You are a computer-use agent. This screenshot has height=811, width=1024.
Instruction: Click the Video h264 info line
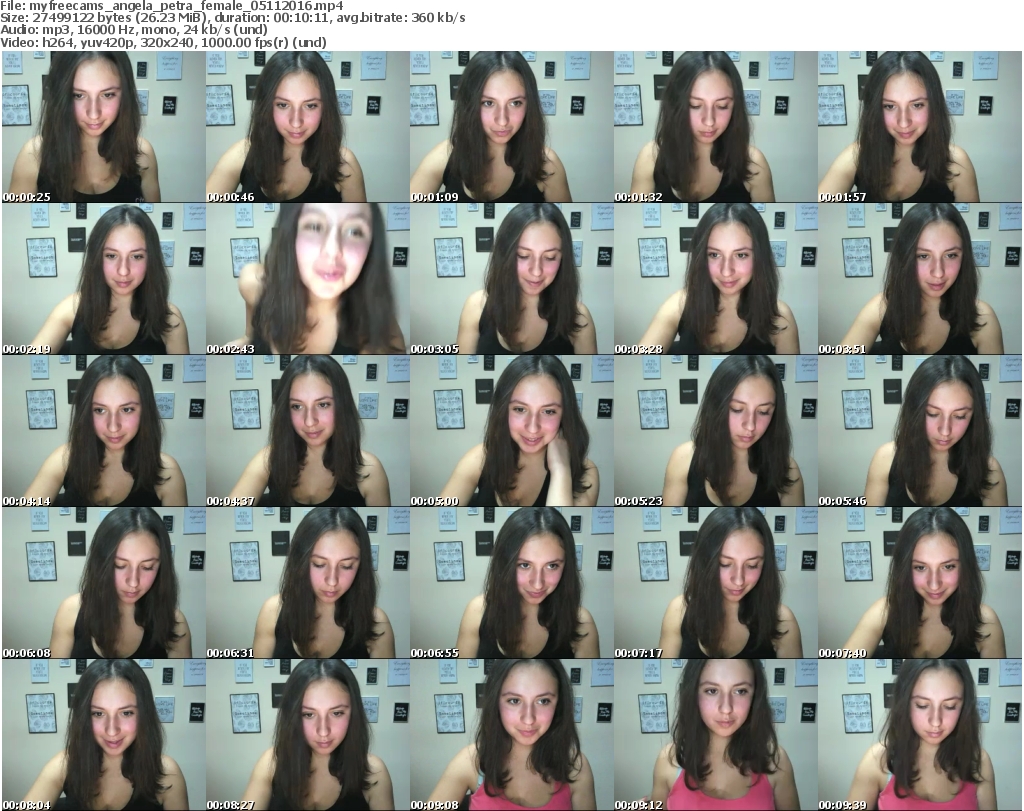[163, 42]
